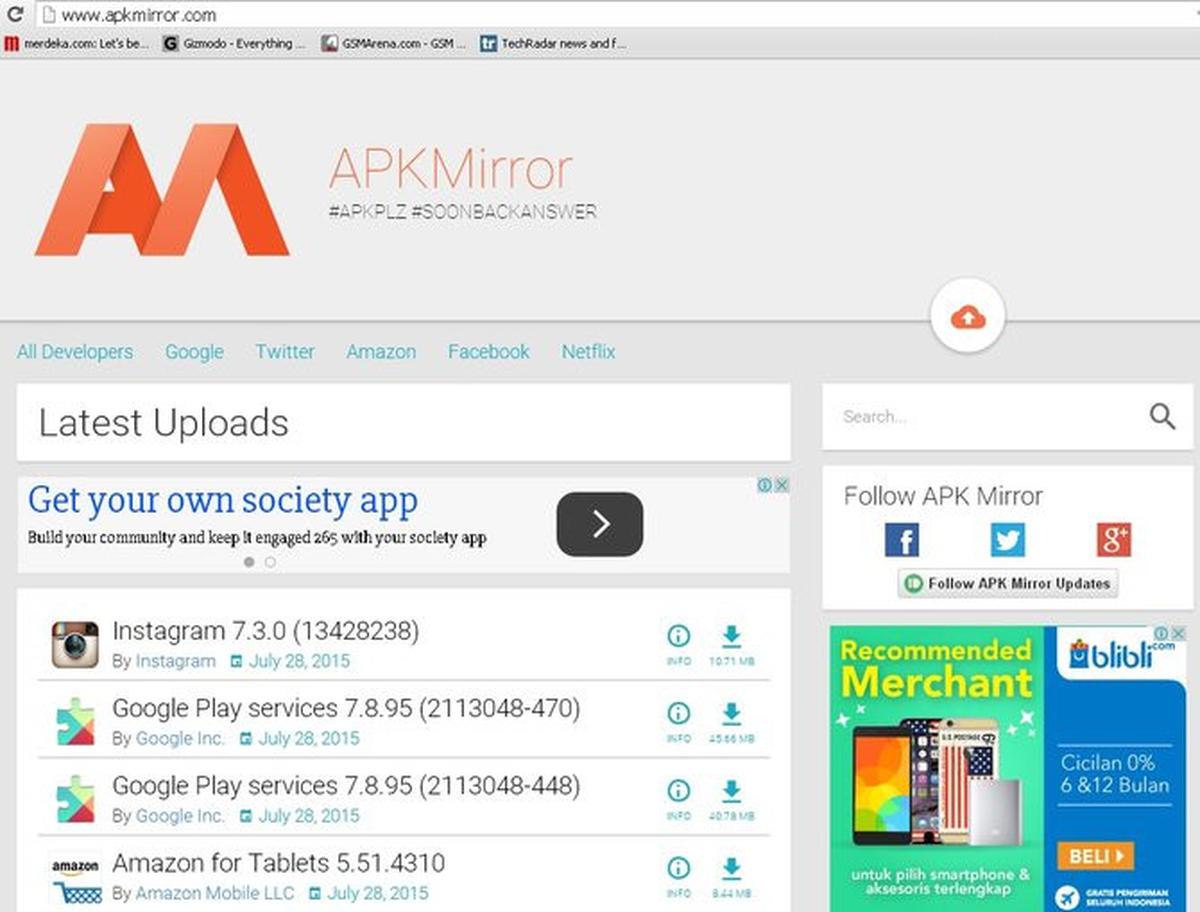The image size is (1200, 912).
Task: Click the orange cloud upload button
Action: pyautogui.click(x=967, y=318)
